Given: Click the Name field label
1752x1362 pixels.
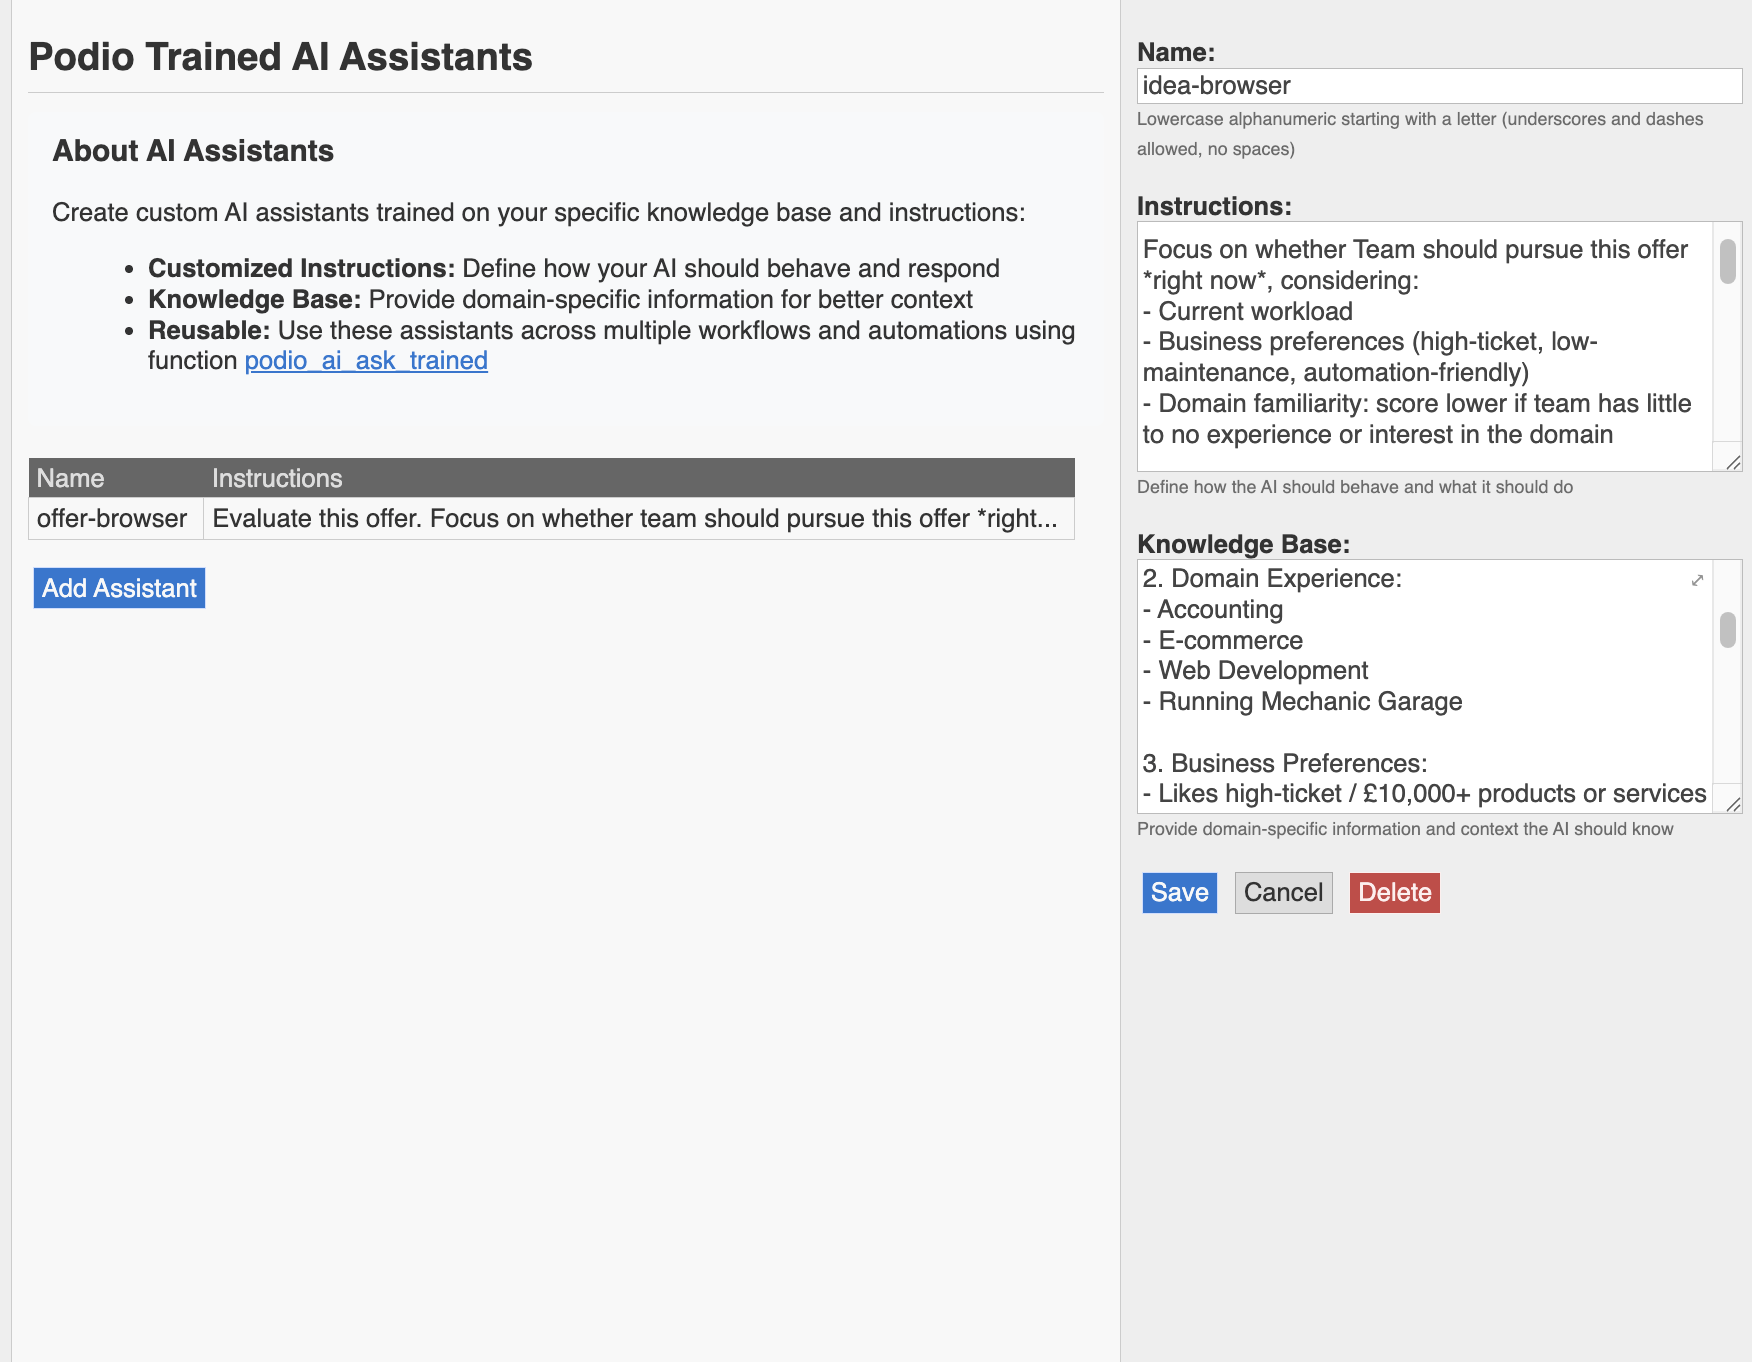Looking at the screenshot, I should [x=1176, y=52].
